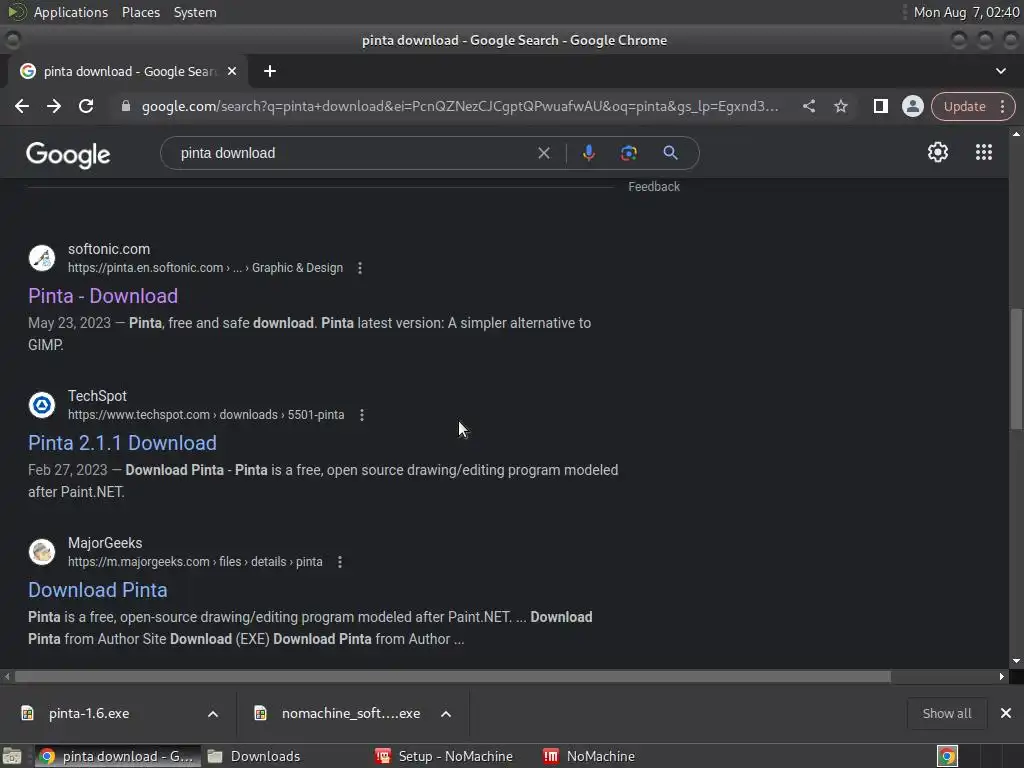Viewport: 1024px width, 768px height.
Task: Go back to the previous page
Action: point(22,106)
